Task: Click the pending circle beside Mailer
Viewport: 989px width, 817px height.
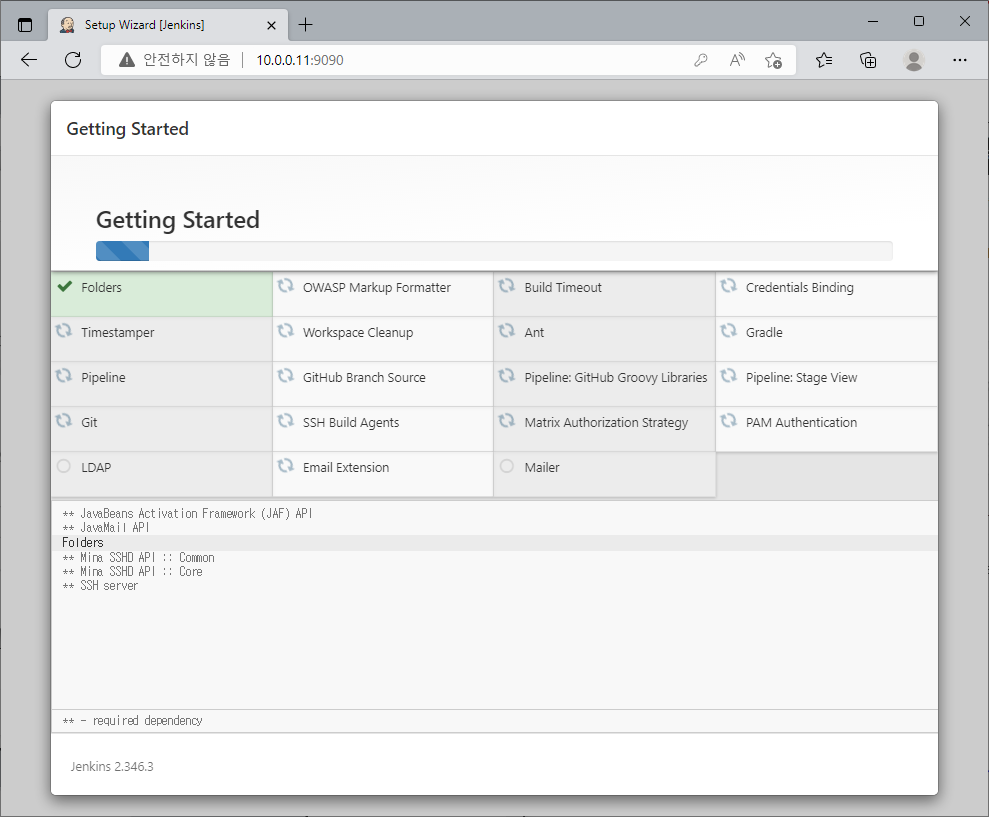Action: (x=506, y=466)
